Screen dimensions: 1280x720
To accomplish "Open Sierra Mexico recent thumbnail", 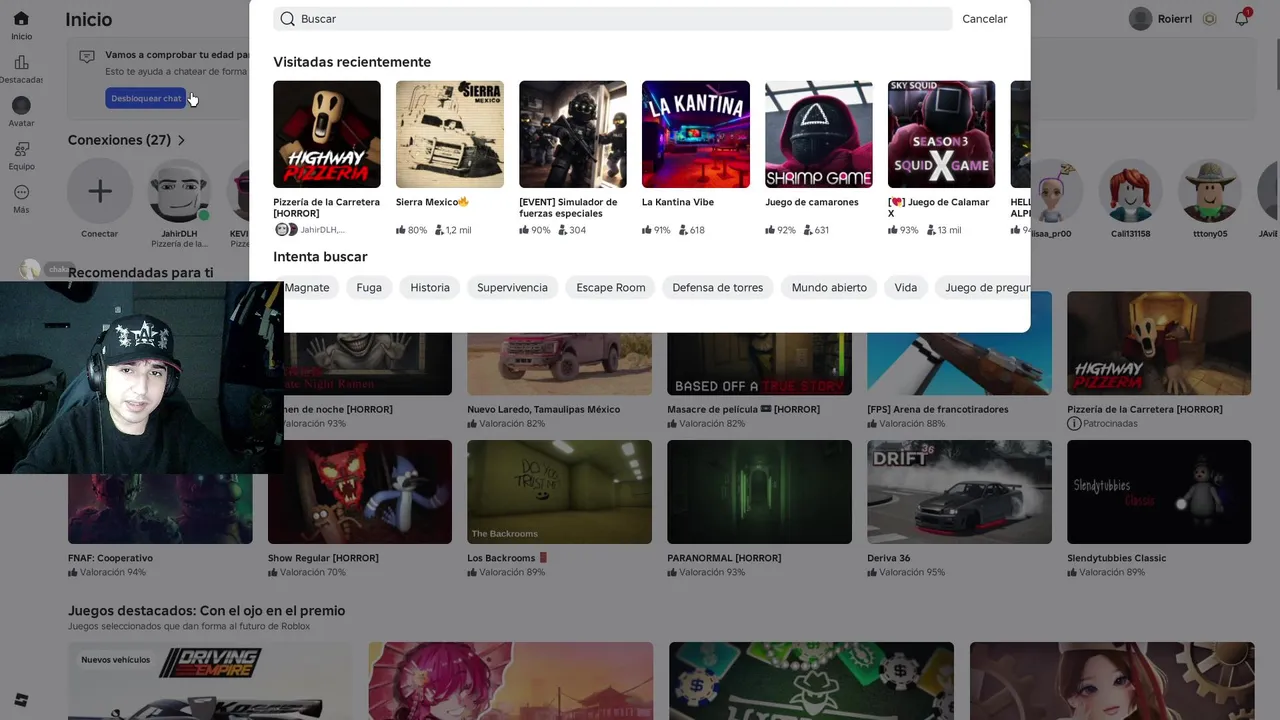I will pyautogui.click(x=450, y=134).
